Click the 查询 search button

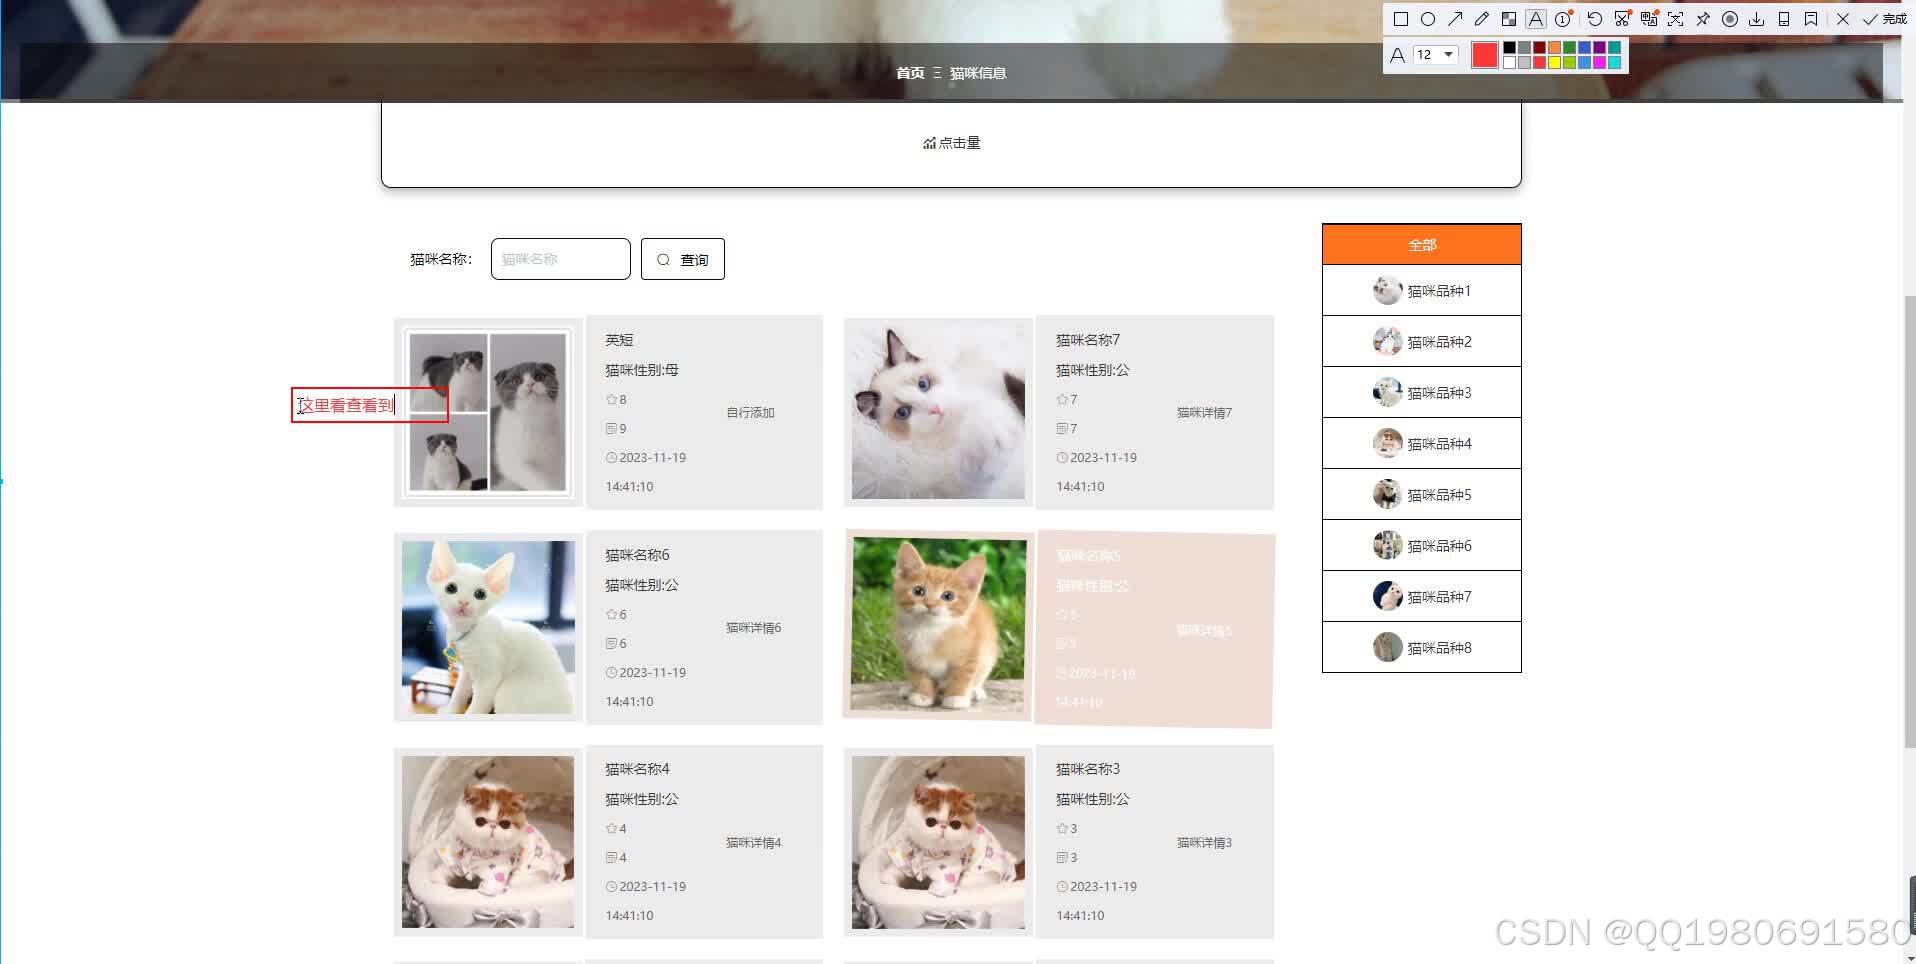[x=682, y=258]
